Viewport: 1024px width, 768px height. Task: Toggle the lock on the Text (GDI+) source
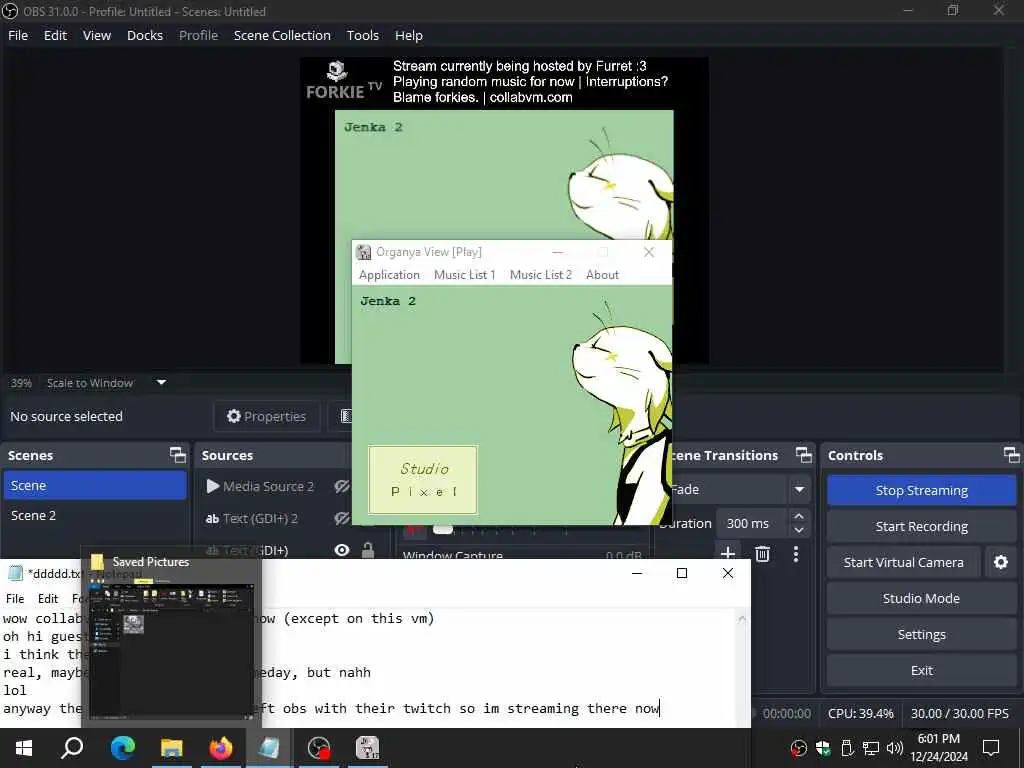(368, 550)
